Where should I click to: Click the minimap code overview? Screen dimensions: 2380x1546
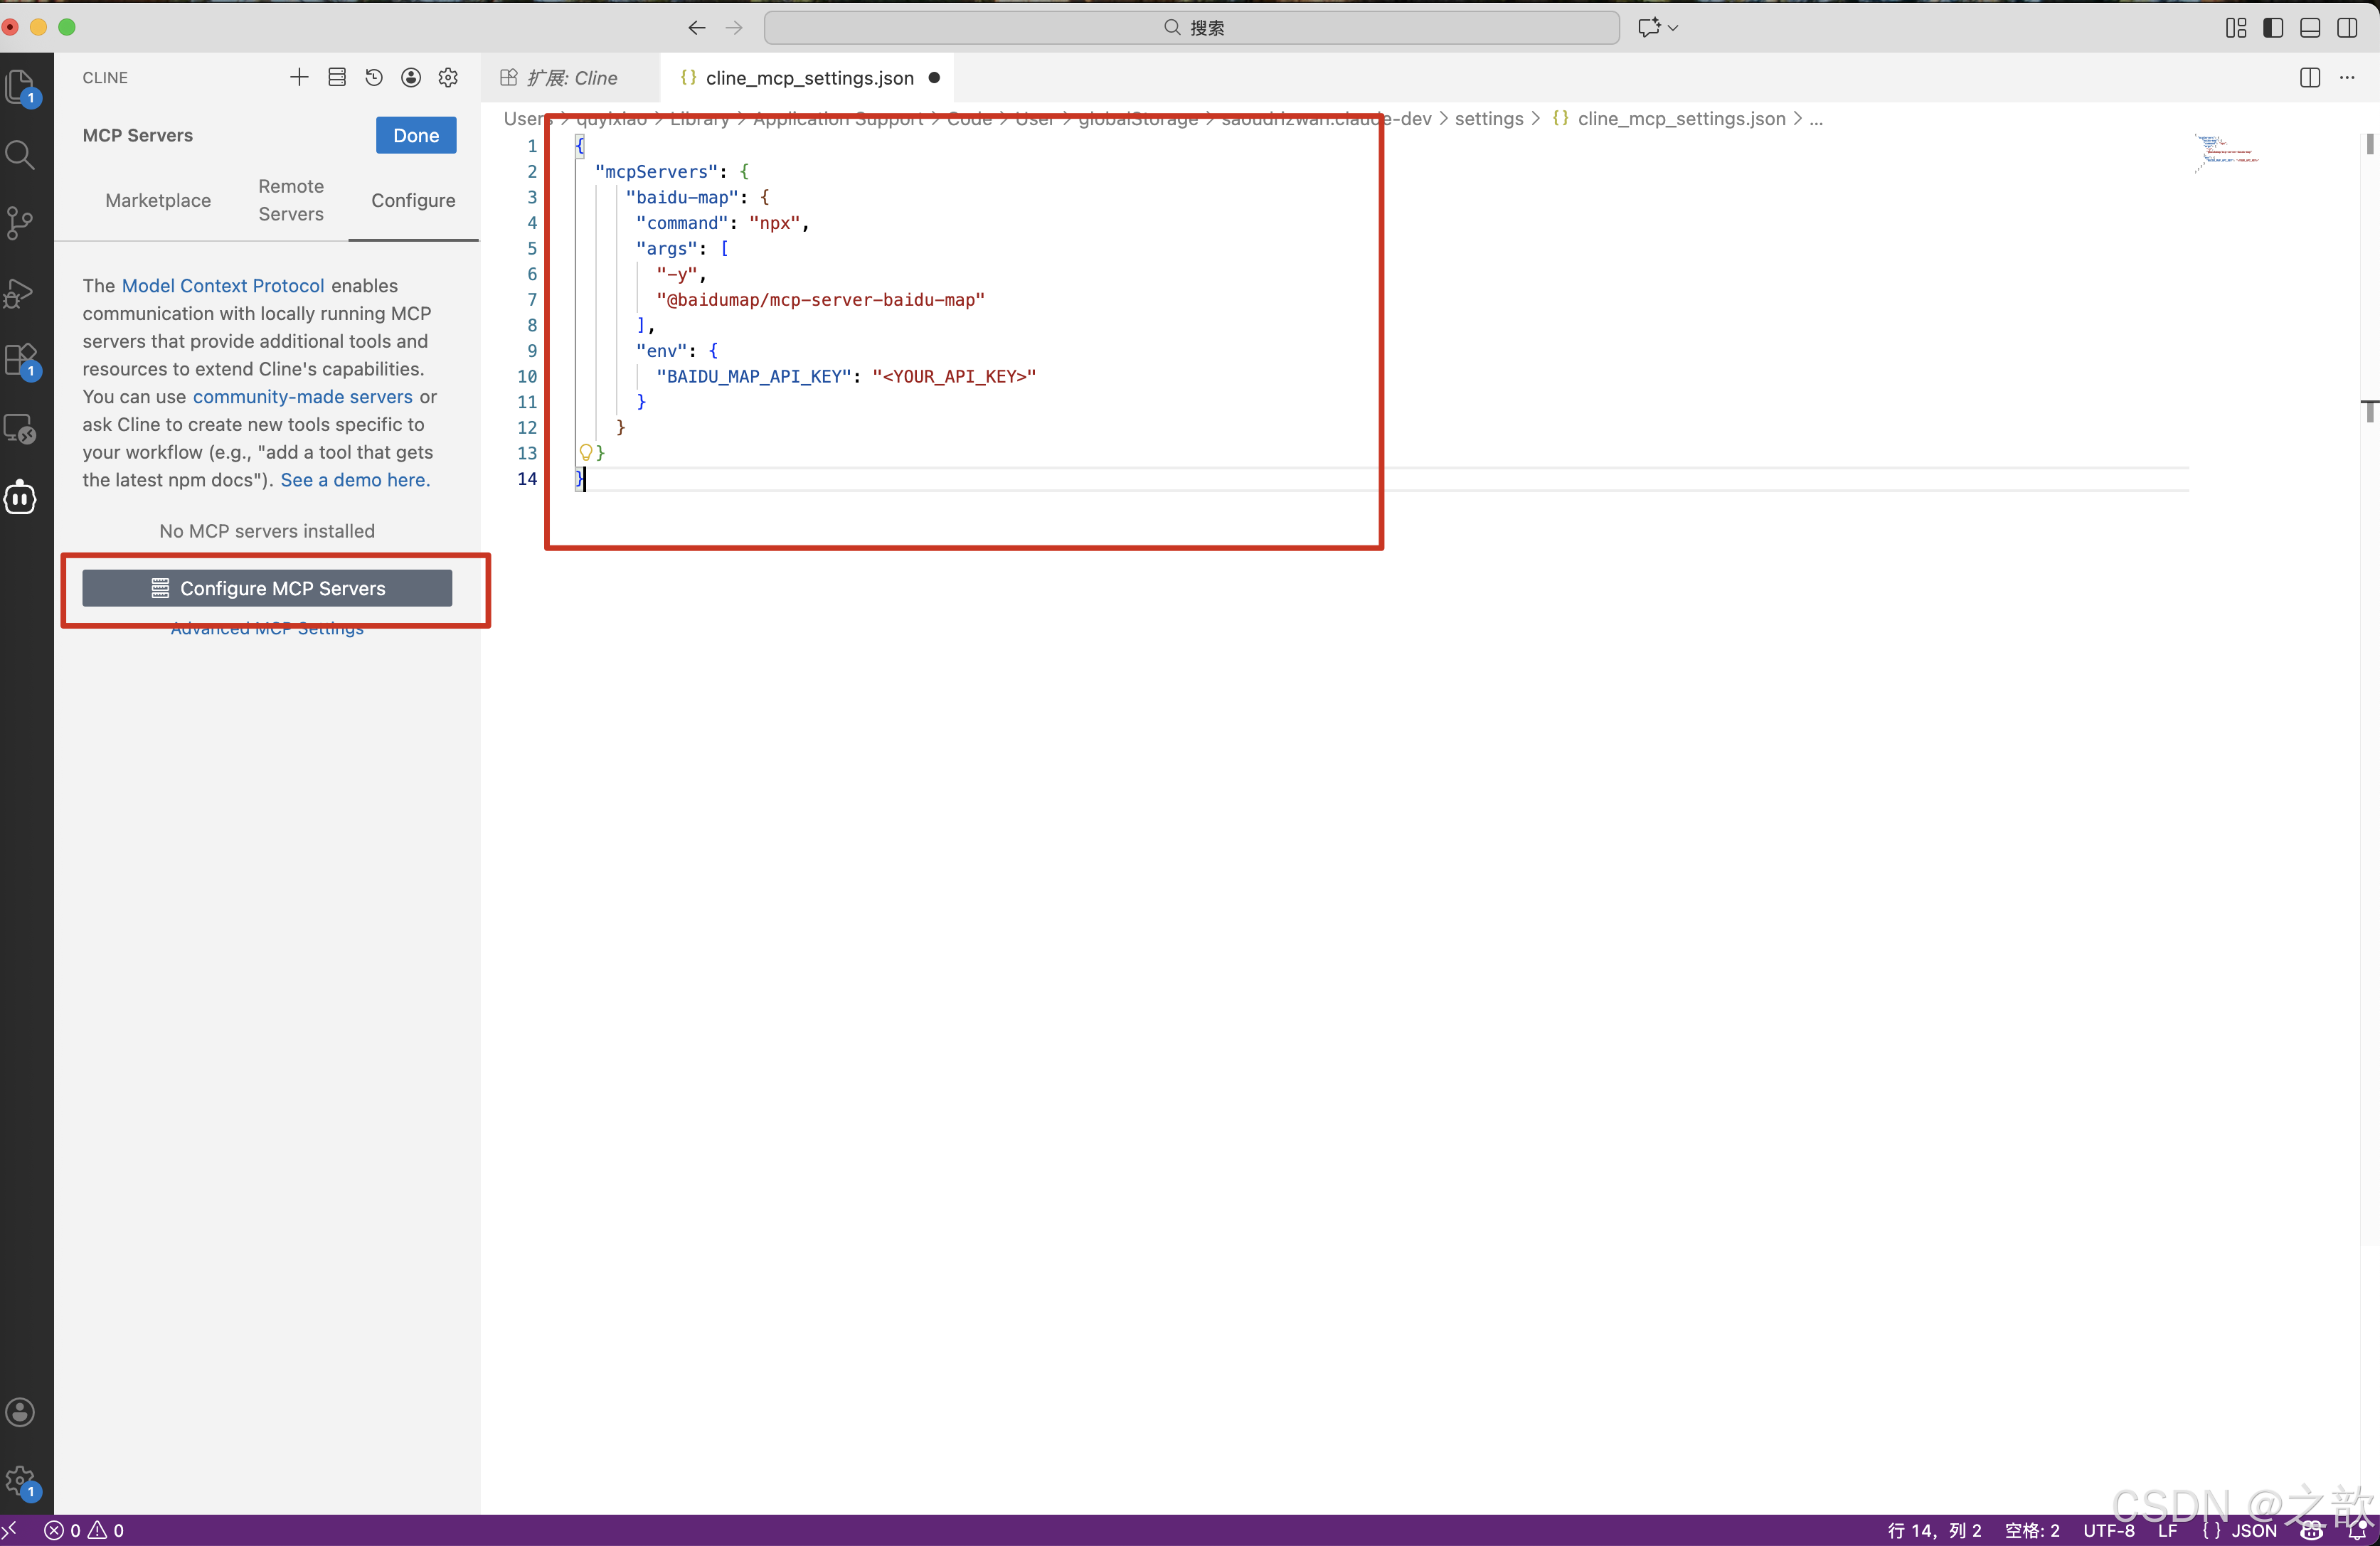click(2226, 152)
